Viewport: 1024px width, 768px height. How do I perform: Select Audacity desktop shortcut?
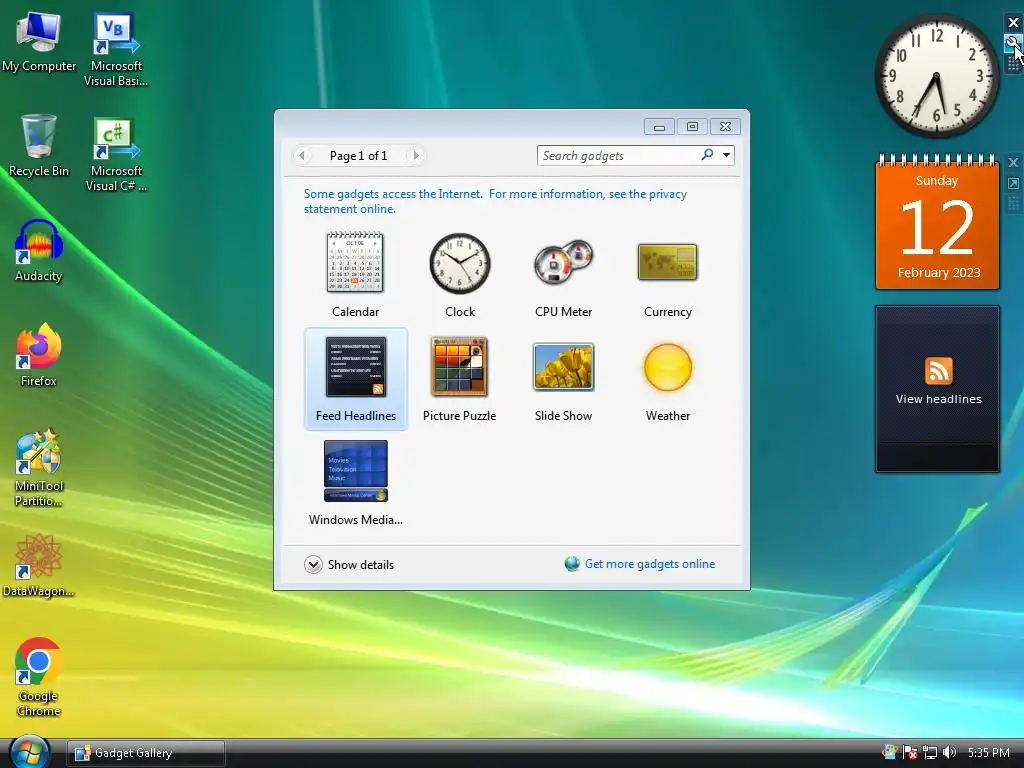(39, 251)
